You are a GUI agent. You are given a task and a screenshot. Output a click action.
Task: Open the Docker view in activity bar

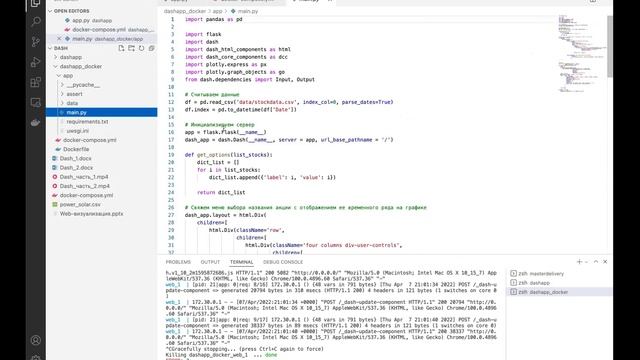(x=36, y=122)
